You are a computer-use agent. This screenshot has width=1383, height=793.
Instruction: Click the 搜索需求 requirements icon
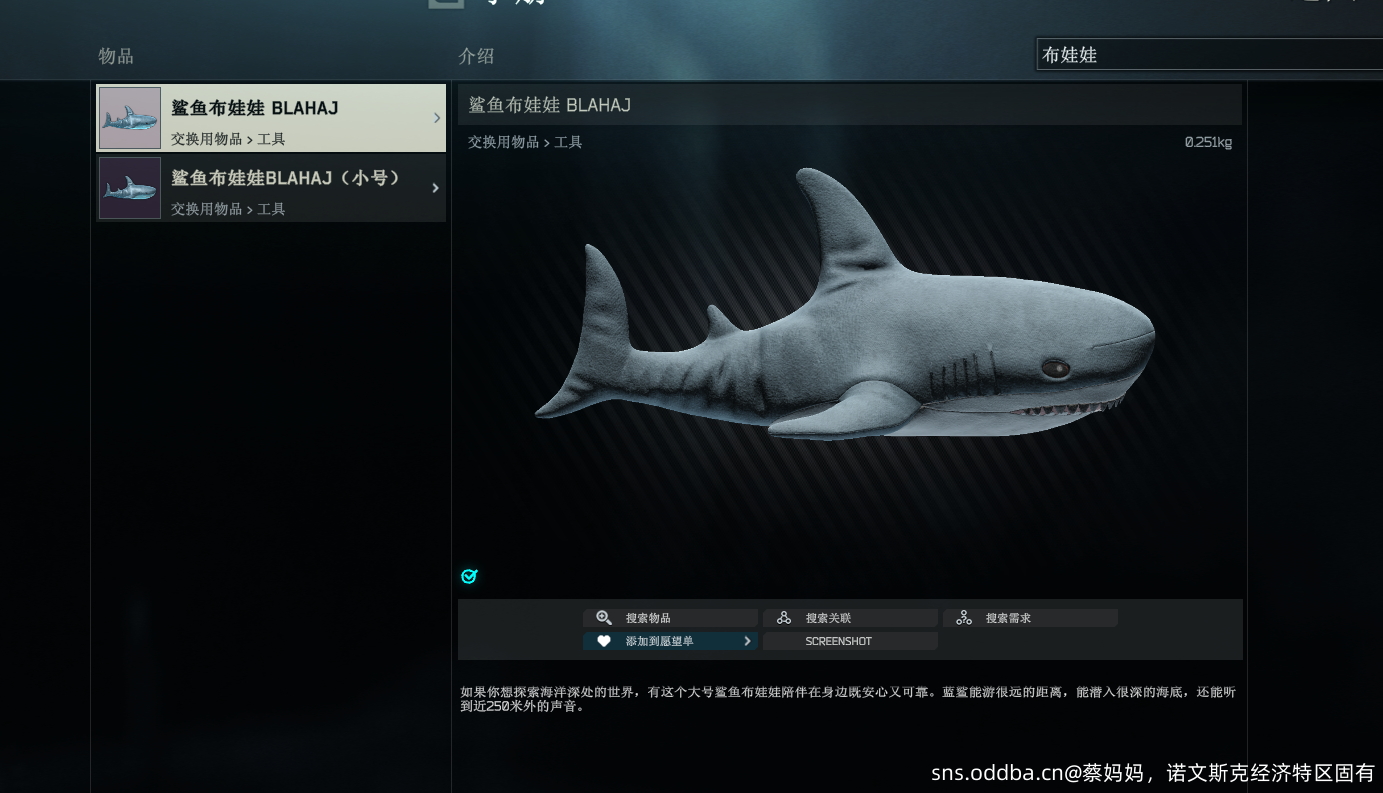[x=964, y=618]
